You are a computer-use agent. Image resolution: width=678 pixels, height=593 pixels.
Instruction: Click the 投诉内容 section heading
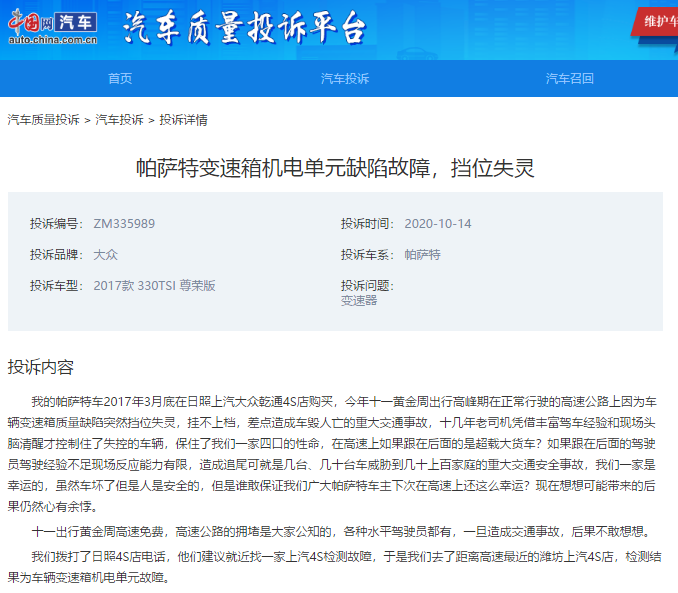41,367
